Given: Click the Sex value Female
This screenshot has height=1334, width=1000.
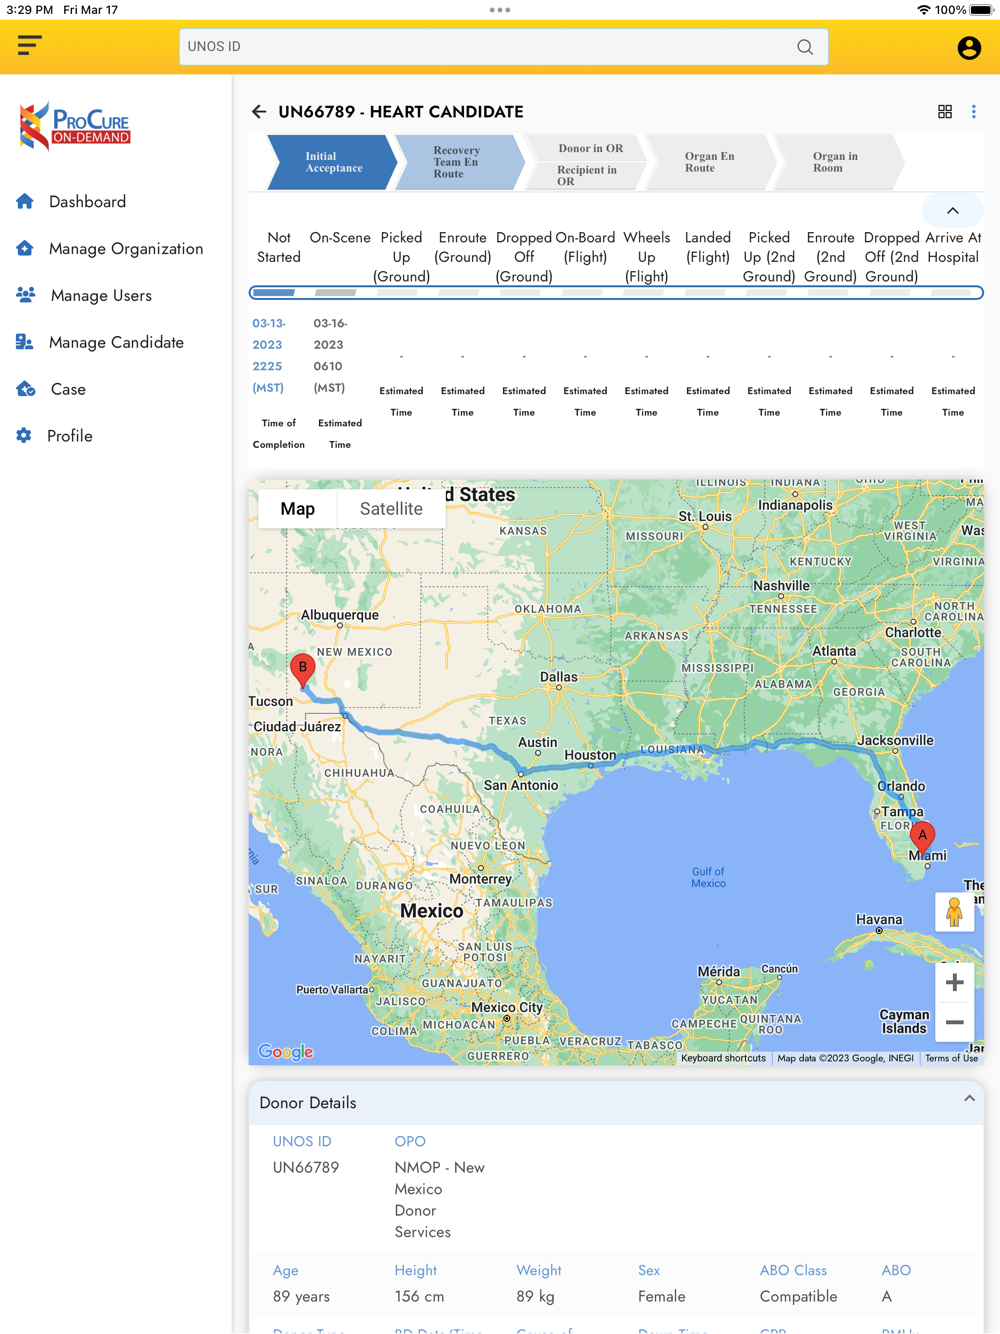Looking at the screenshot, I should point(662,1296).
